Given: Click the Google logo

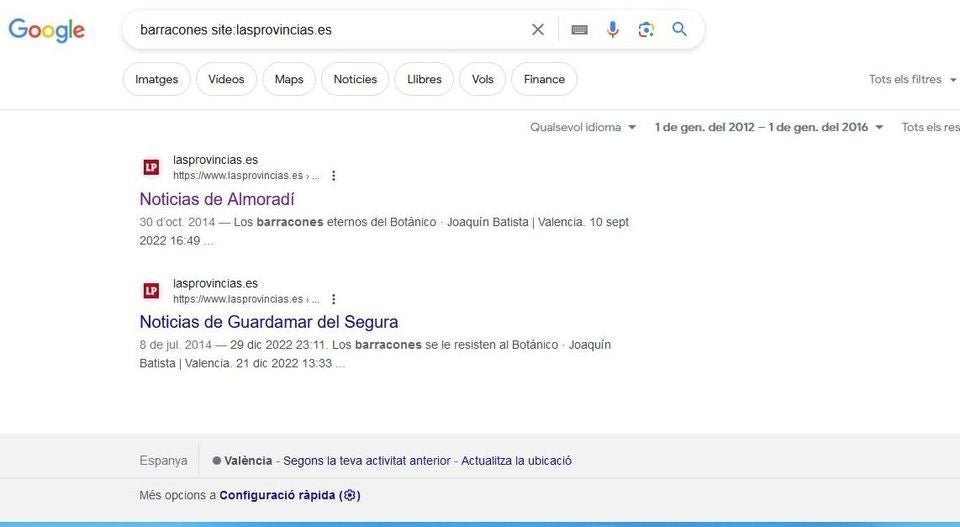Looking at the screenshot, I should [x=46, y=30].
